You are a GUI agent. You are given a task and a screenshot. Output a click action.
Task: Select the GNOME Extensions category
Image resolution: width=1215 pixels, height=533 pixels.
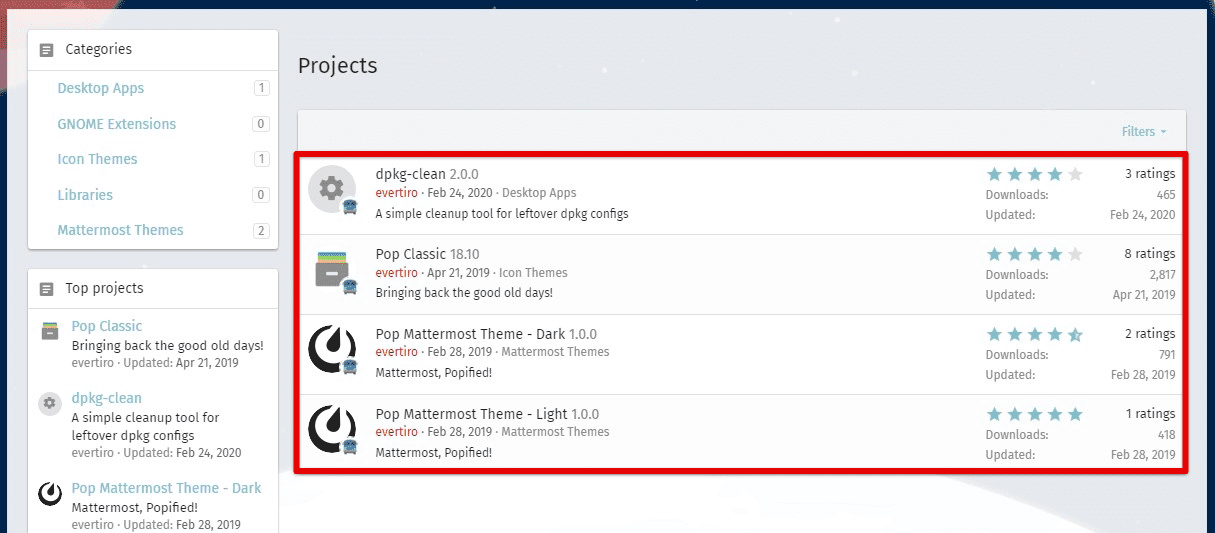(116, 124)
